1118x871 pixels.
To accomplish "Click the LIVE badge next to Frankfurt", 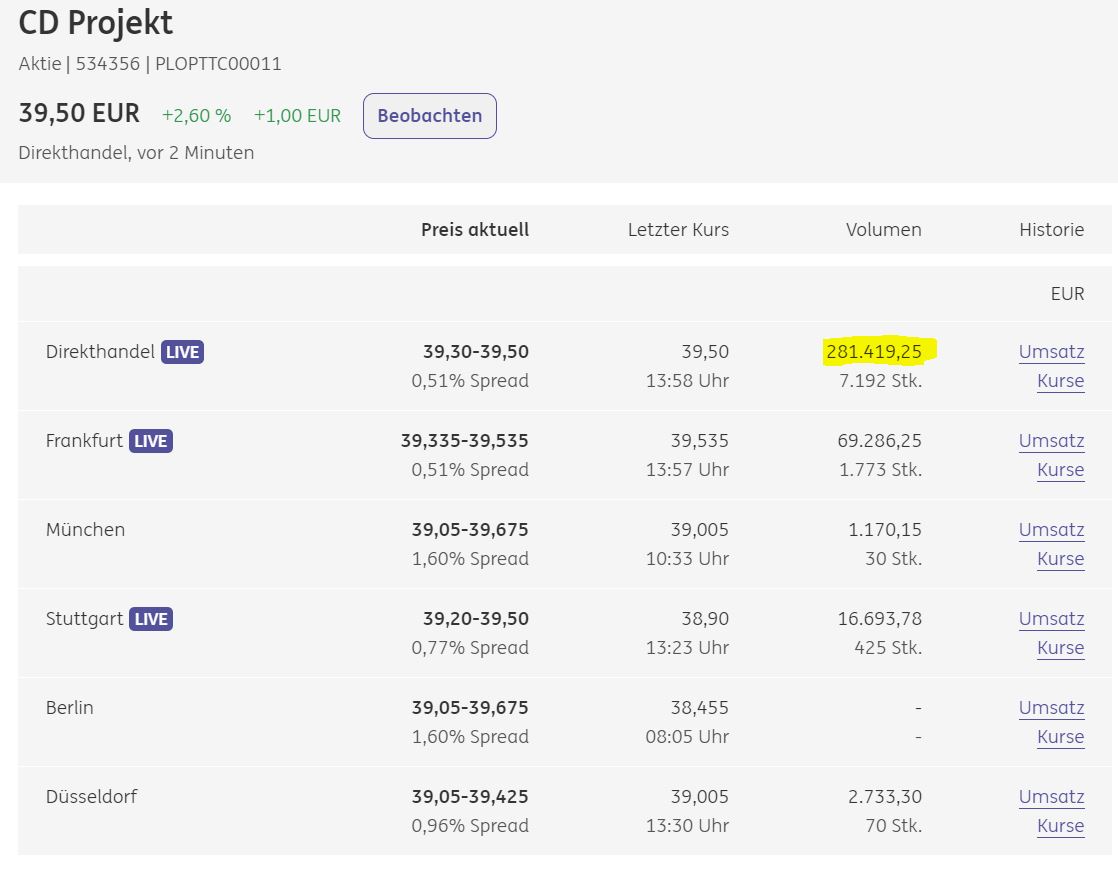I will click(x=150, y=441).
